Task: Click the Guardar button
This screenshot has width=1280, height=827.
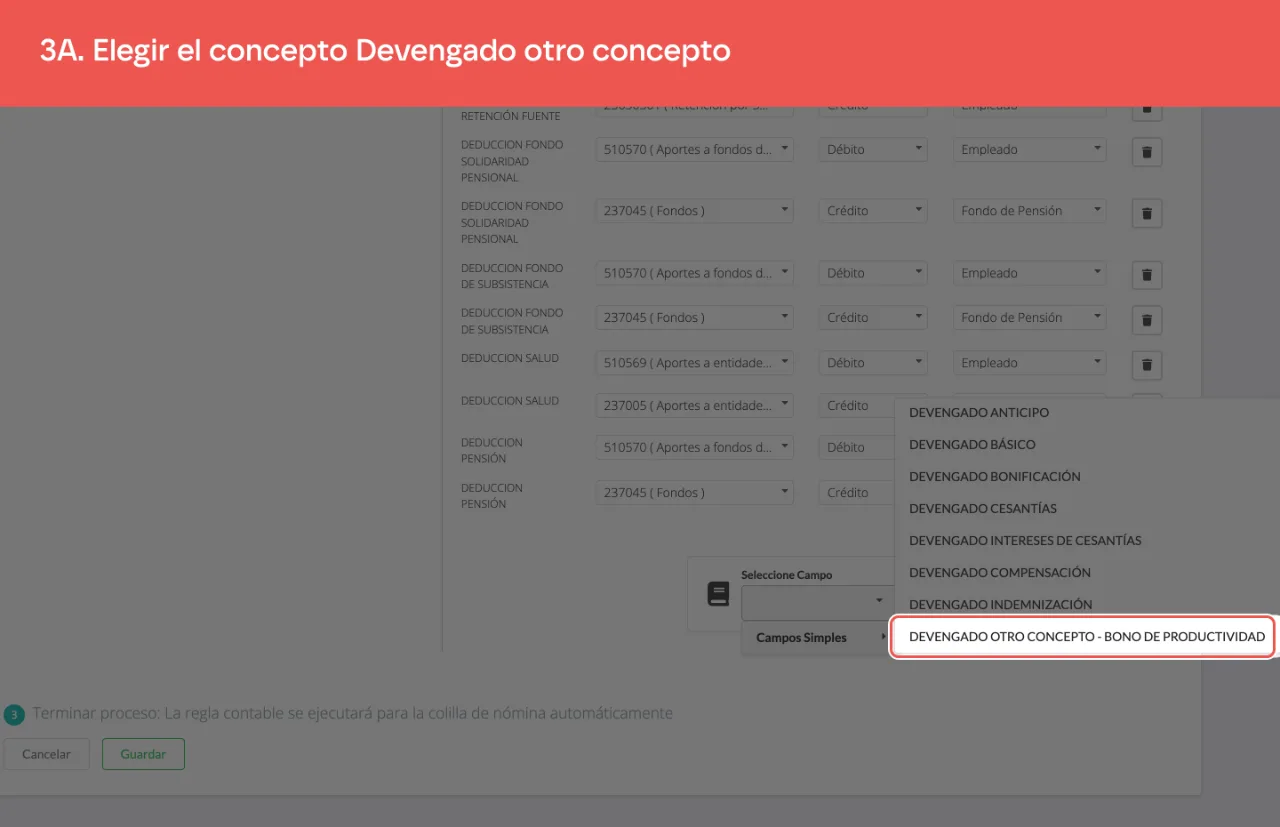Action: [x=143, y=754]
